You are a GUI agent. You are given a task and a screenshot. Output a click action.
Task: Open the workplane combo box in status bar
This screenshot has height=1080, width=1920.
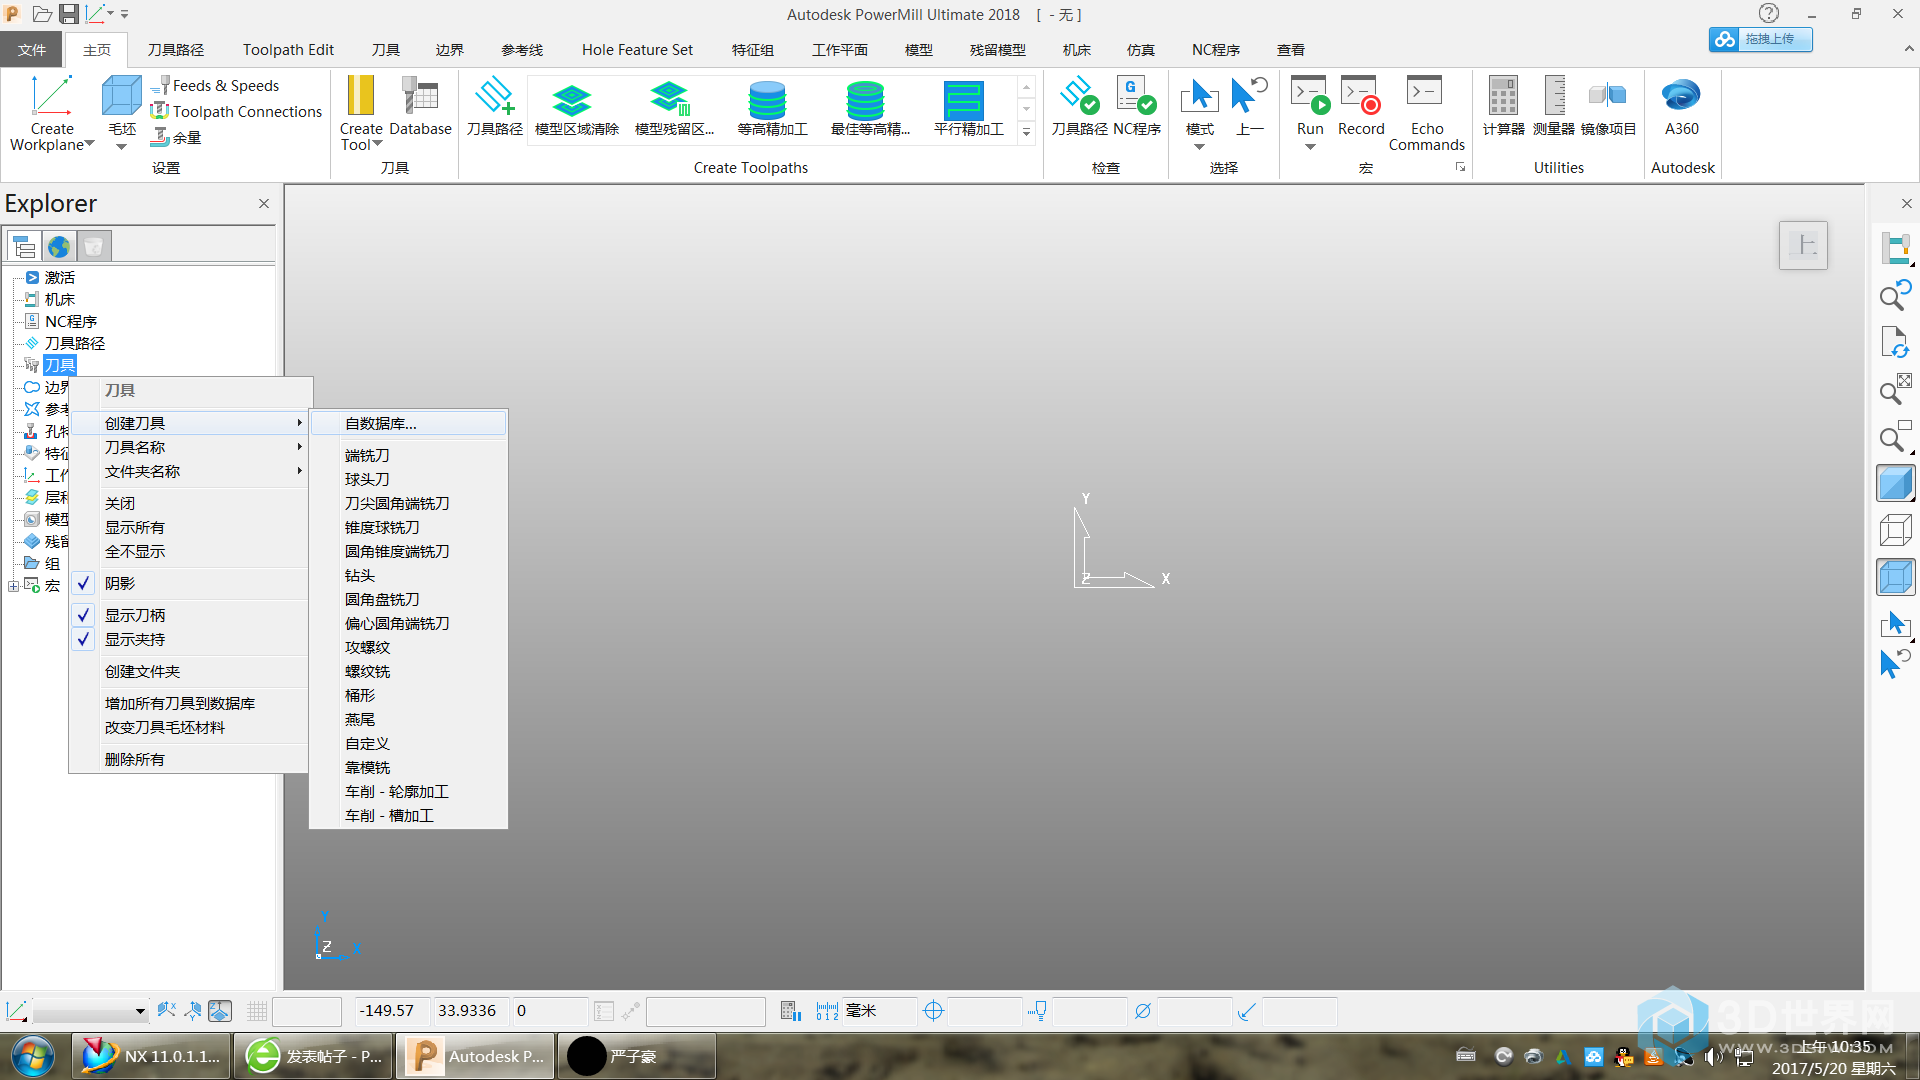coord(90,1012)
